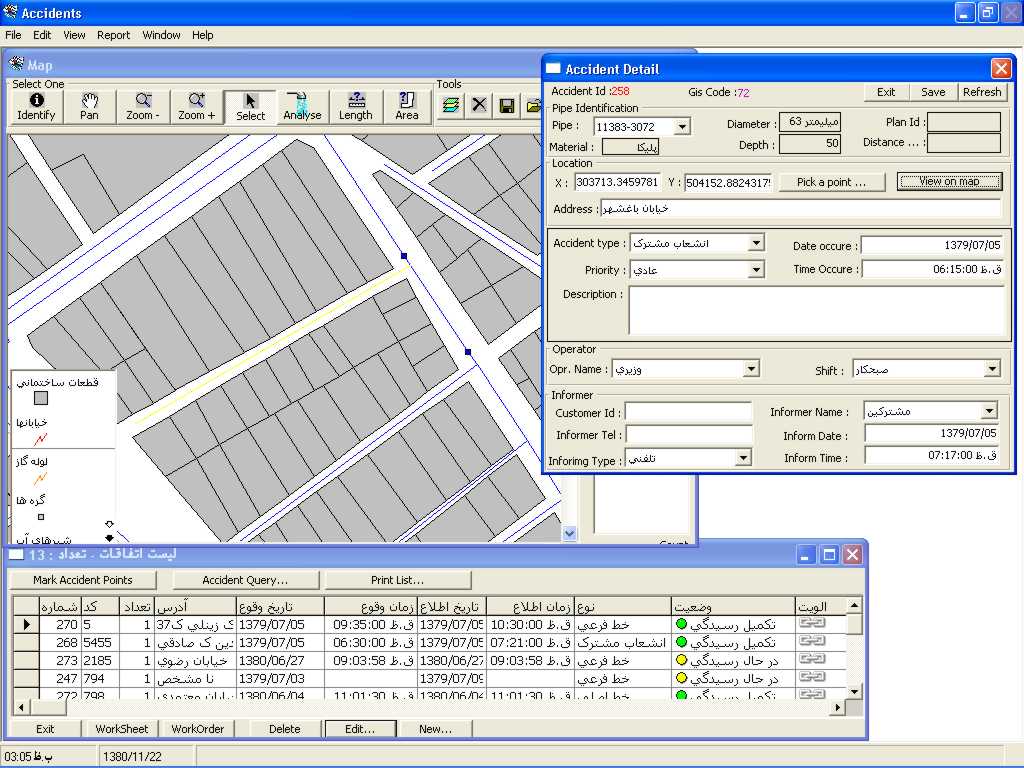The width and height of the screenshot is (1024, 768).
Task: Activate the Pan hand tool
Action: (89, 106)
